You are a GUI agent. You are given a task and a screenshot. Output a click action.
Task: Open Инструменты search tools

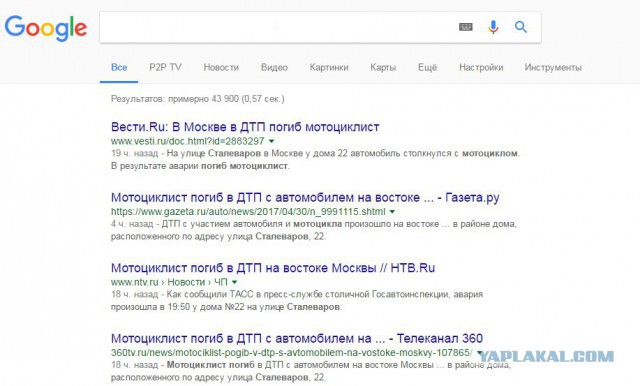pyautogui.click(x=553, y=67)
